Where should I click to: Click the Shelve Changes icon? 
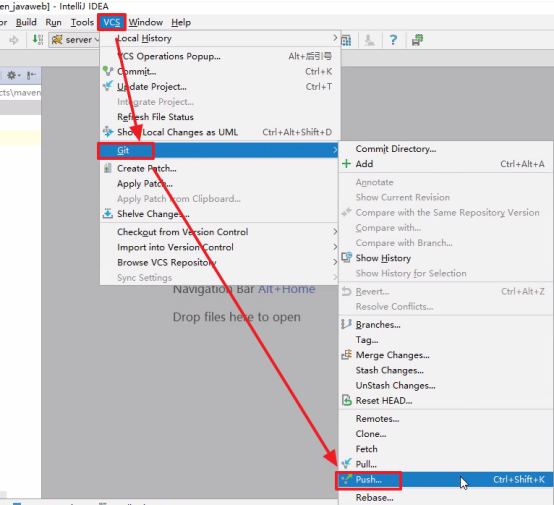(x=108, y=213)
